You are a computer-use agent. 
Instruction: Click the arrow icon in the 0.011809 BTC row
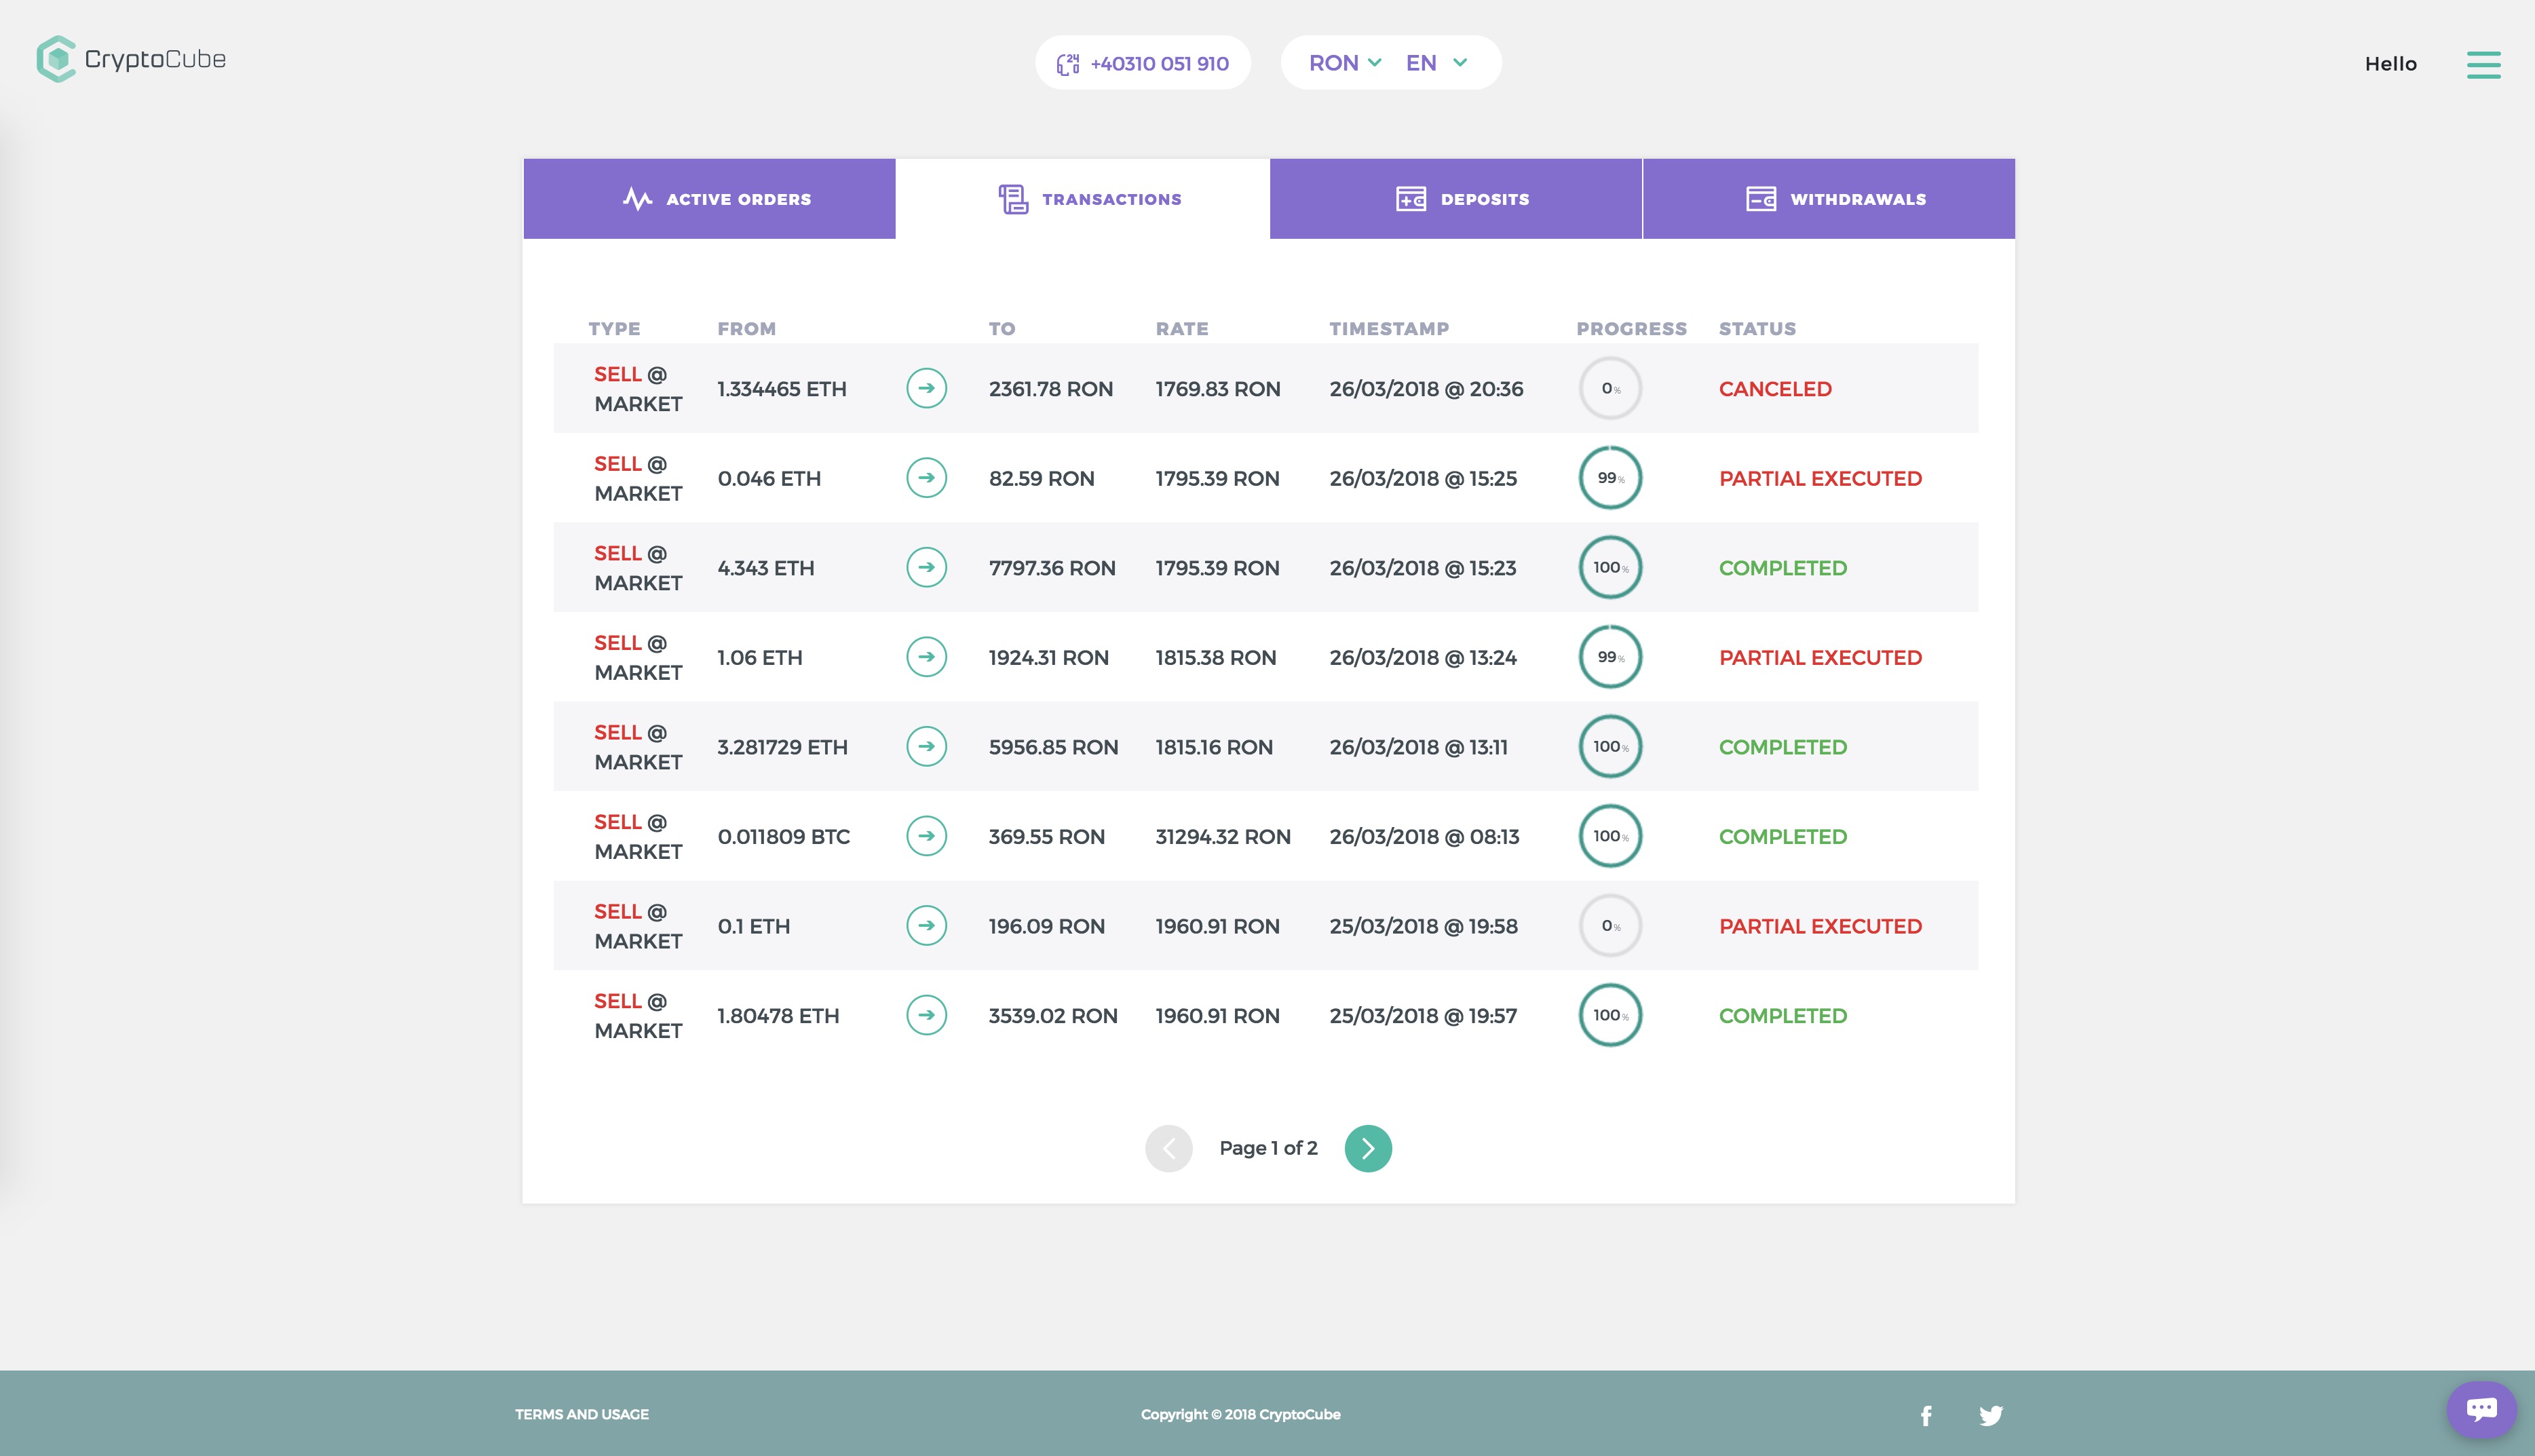pos(926,836)
